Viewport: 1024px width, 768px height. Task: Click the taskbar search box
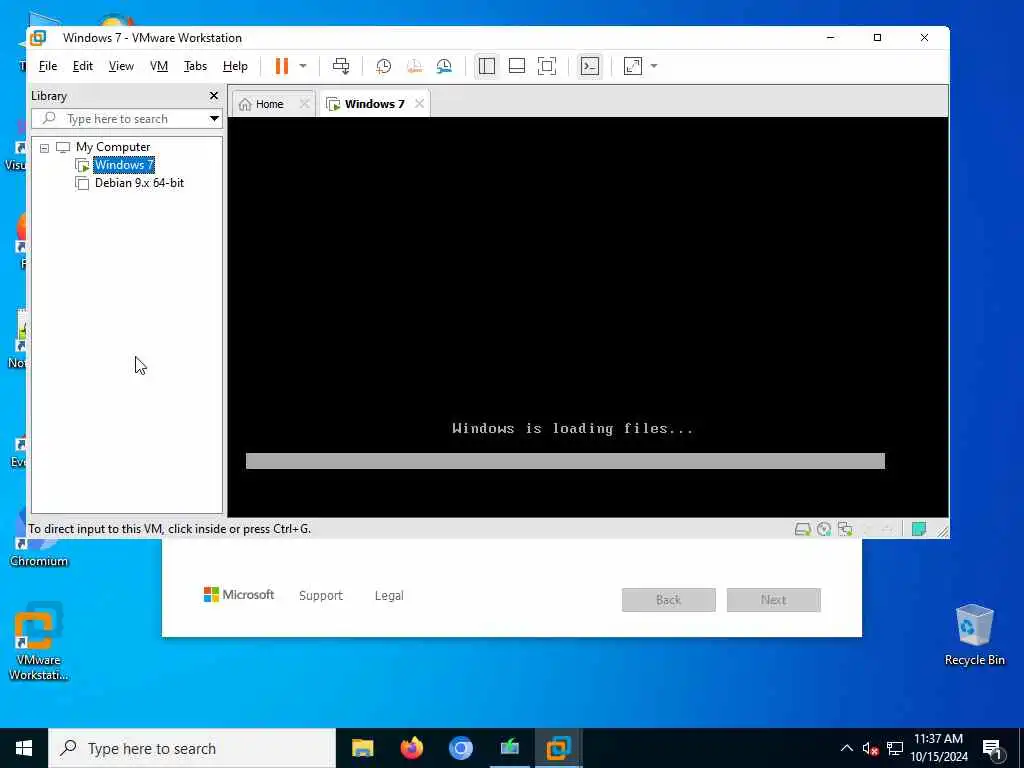[192, 748]
